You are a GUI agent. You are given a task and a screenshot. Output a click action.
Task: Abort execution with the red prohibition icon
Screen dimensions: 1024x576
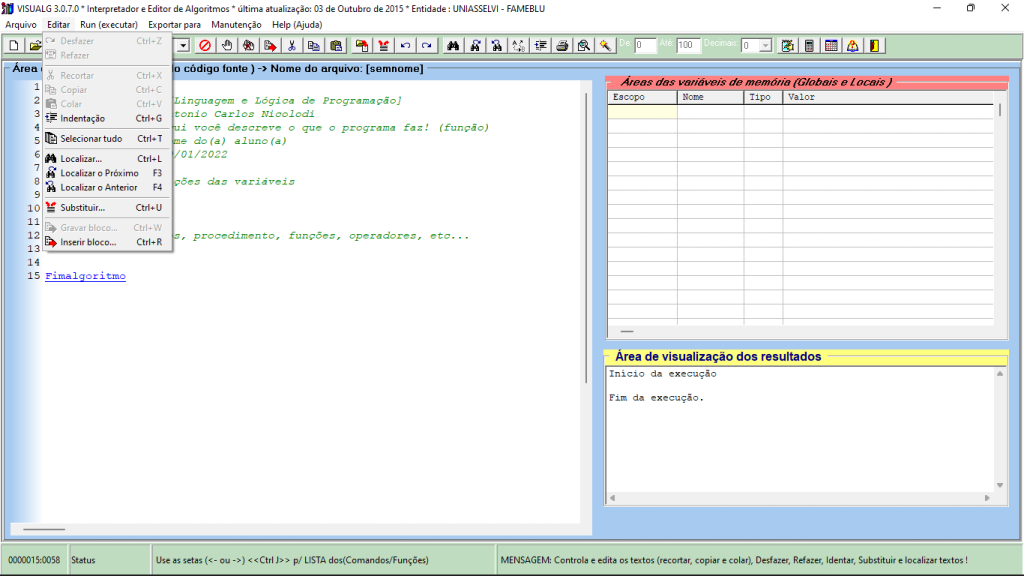pyautogui.click(x=205, y=45)
